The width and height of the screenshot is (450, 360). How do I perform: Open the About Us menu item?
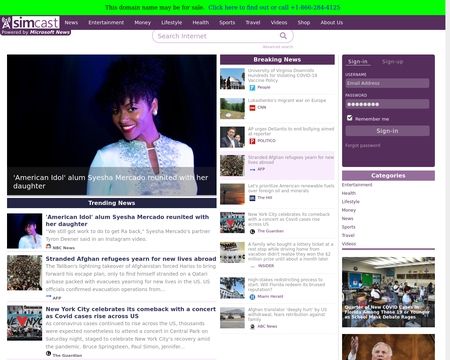pyautogui.click(x=332, y=23)
